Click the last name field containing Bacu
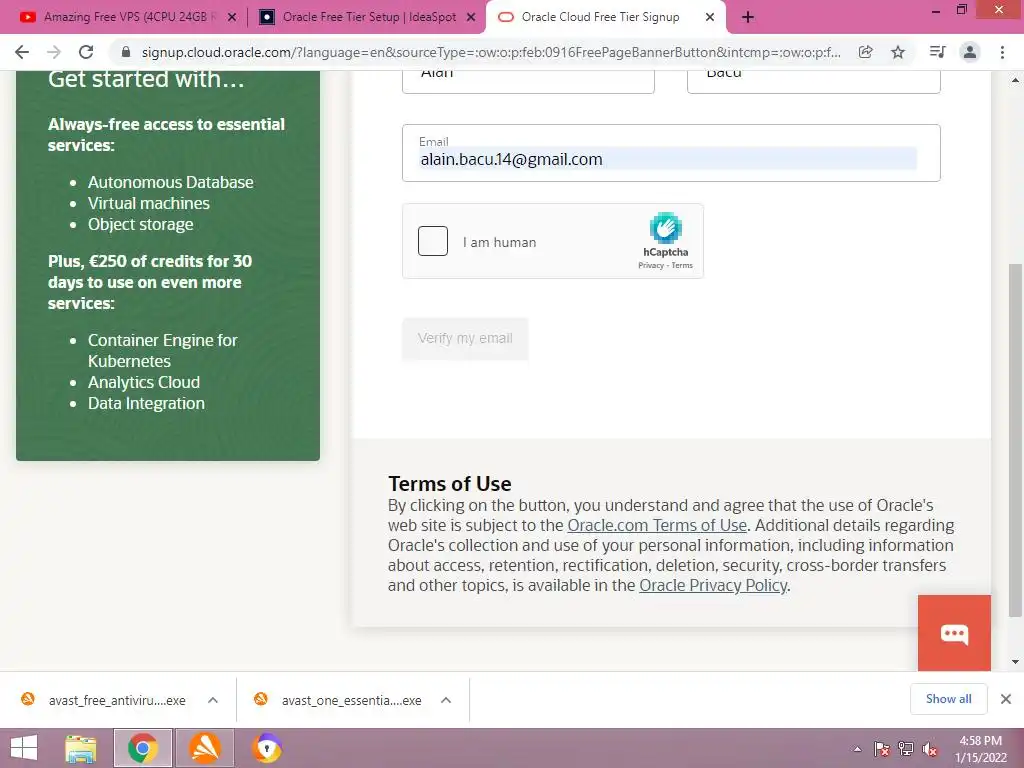 pyautogui.click(x=814, y=82)
